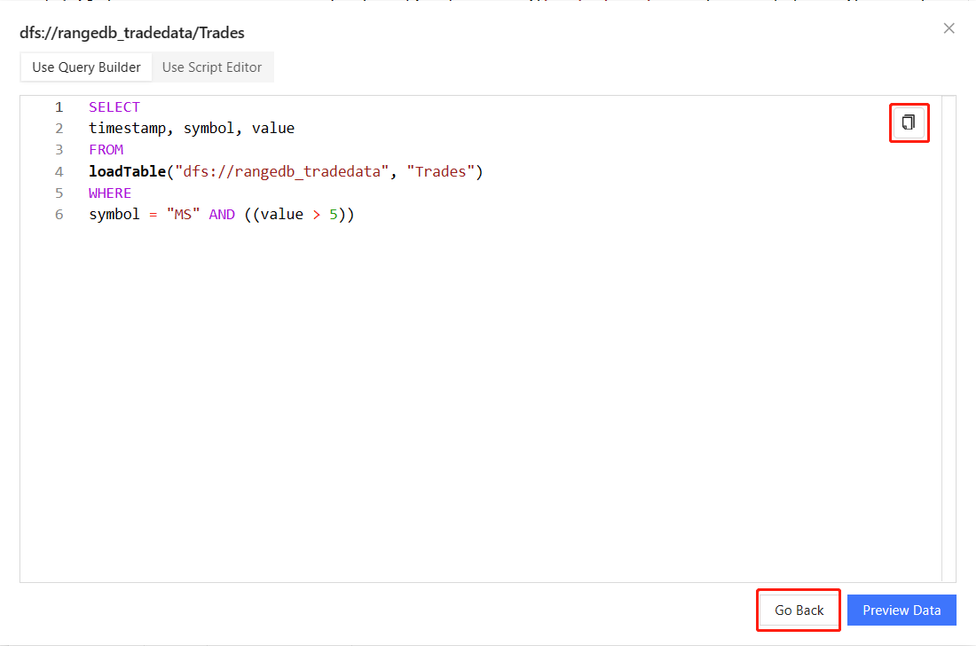The image size is (976, 646).
Task: Click the loadTable function name
Action: coord(128,171)
